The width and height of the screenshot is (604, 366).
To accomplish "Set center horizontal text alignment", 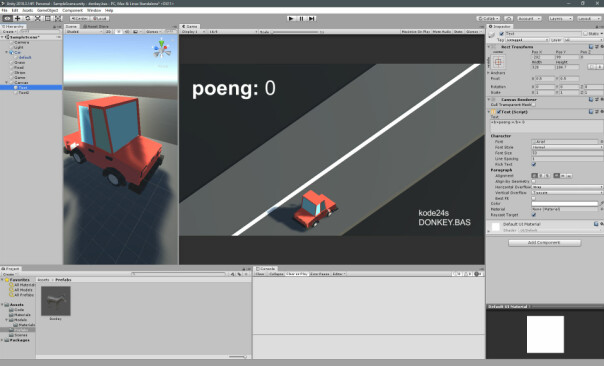I will click(x=541, y=176).
